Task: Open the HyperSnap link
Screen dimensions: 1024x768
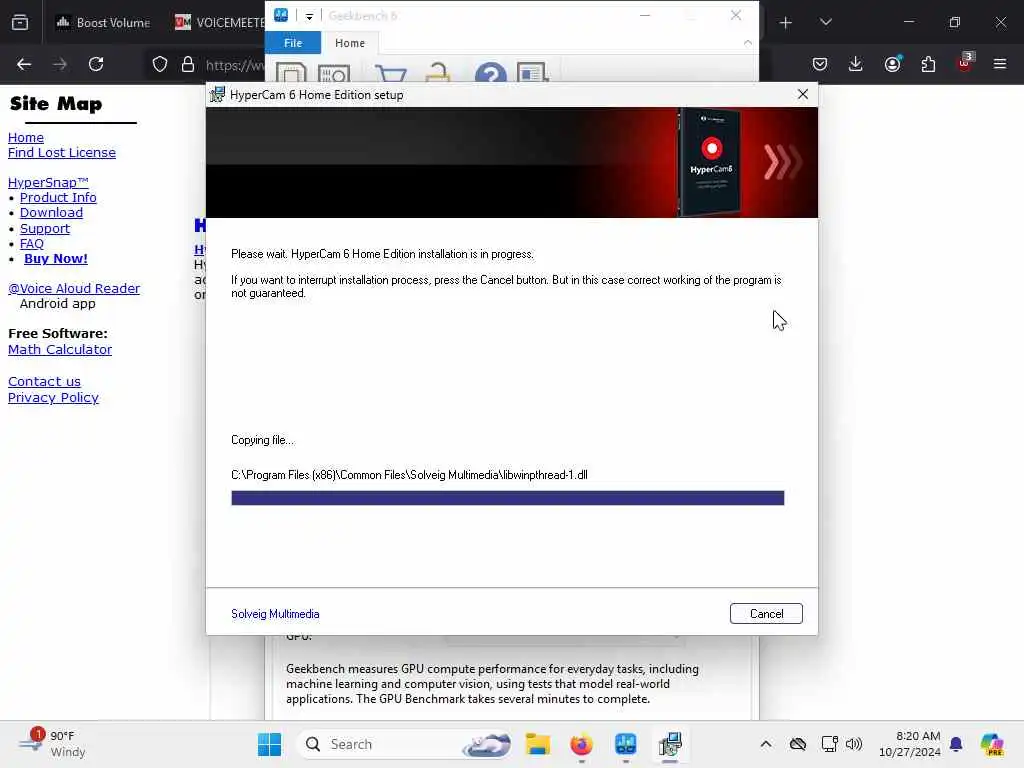Action: tap(48, 182)
